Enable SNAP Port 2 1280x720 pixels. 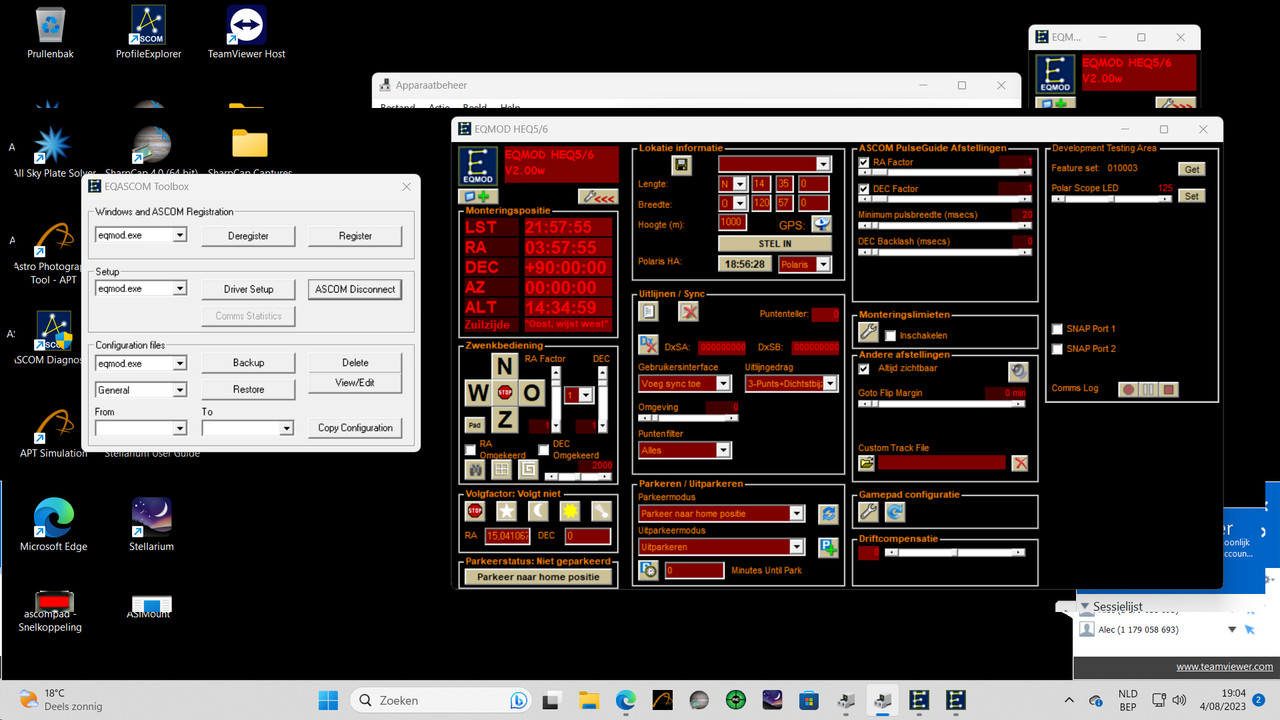(1057, 349)
